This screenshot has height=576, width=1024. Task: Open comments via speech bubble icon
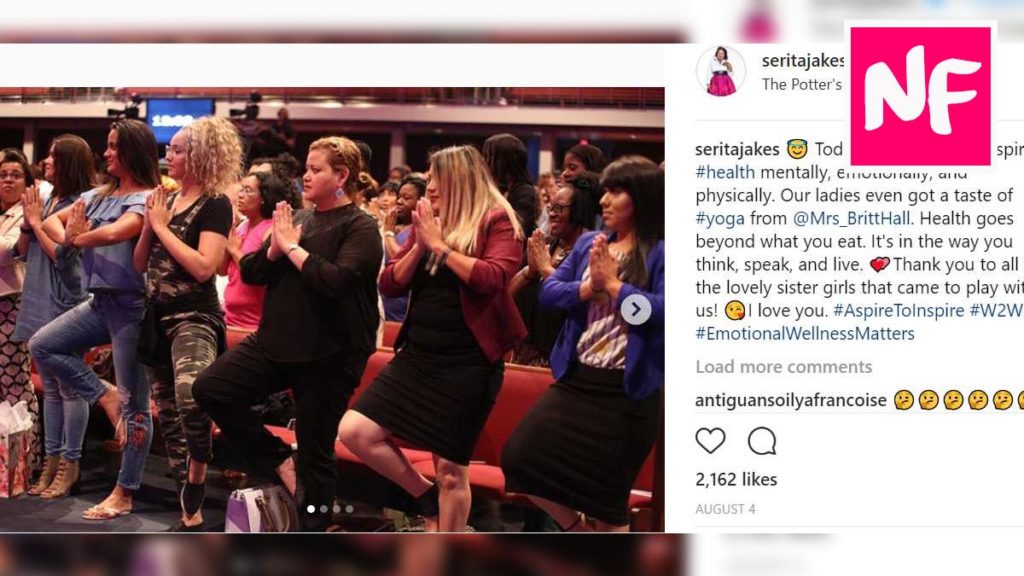pos(761,441)
